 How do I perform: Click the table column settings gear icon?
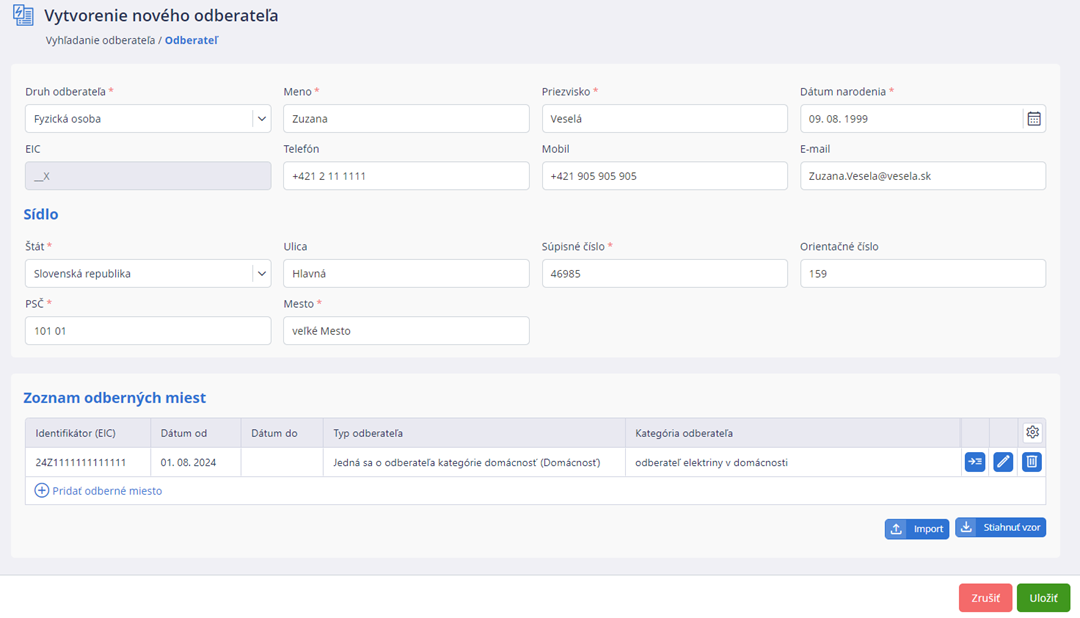click(x=1033, y=432)
